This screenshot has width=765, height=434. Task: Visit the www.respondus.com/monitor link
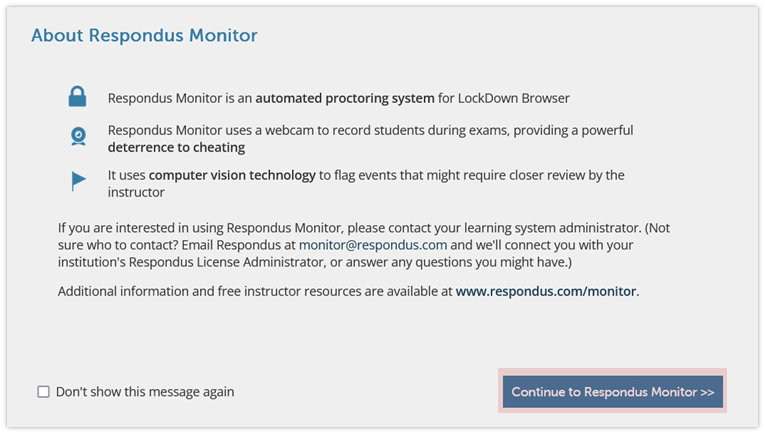(546, 291)
